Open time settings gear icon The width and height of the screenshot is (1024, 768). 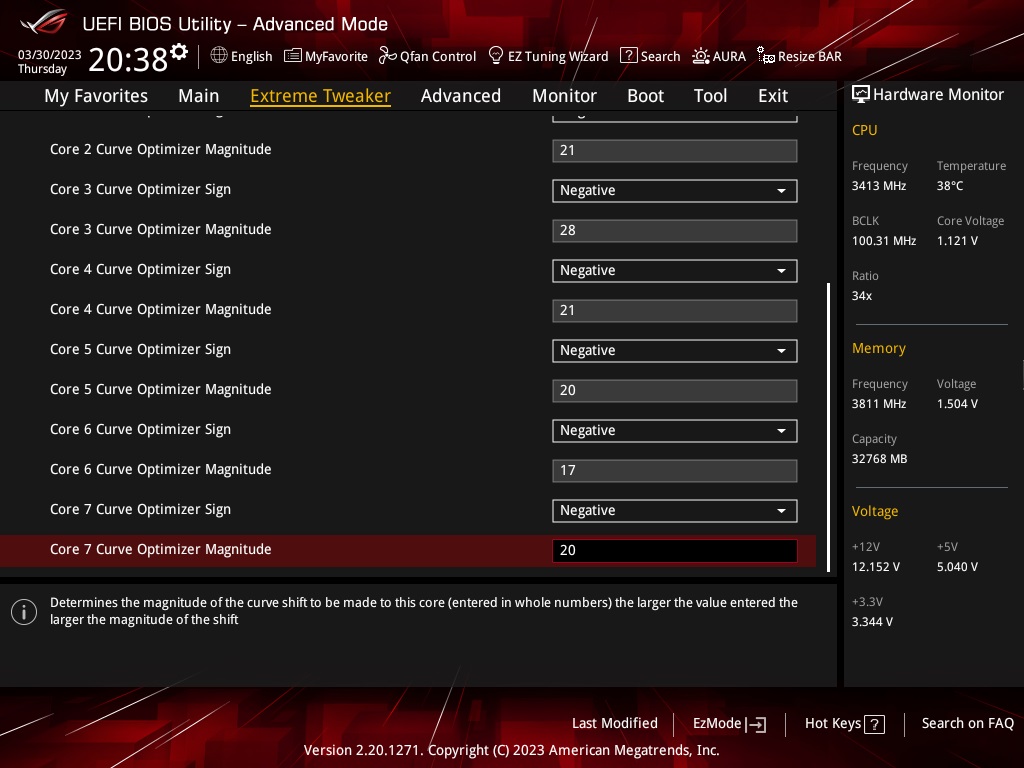pos(179,52)
